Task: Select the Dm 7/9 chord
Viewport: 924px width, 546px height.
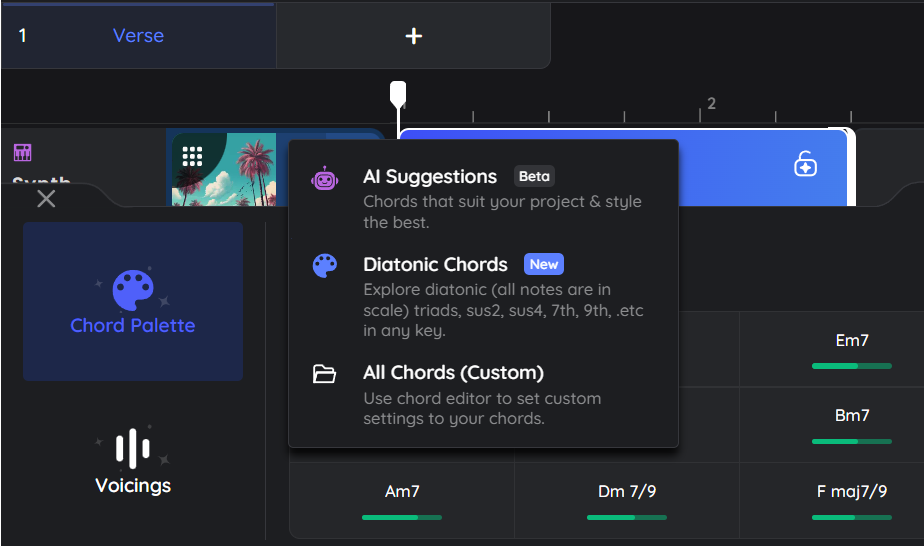Action: pos(627,491)
